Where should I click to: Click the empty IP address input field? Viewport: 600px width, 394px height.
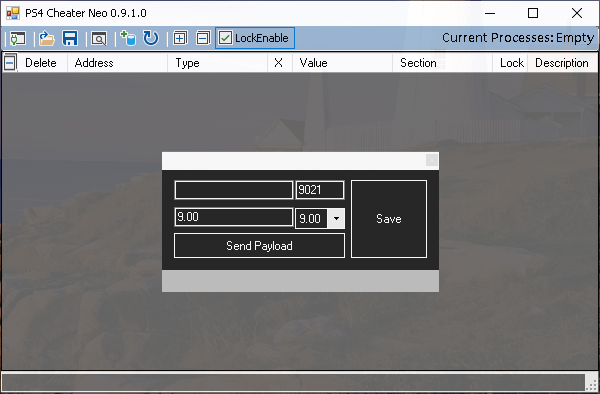point(233,190)
